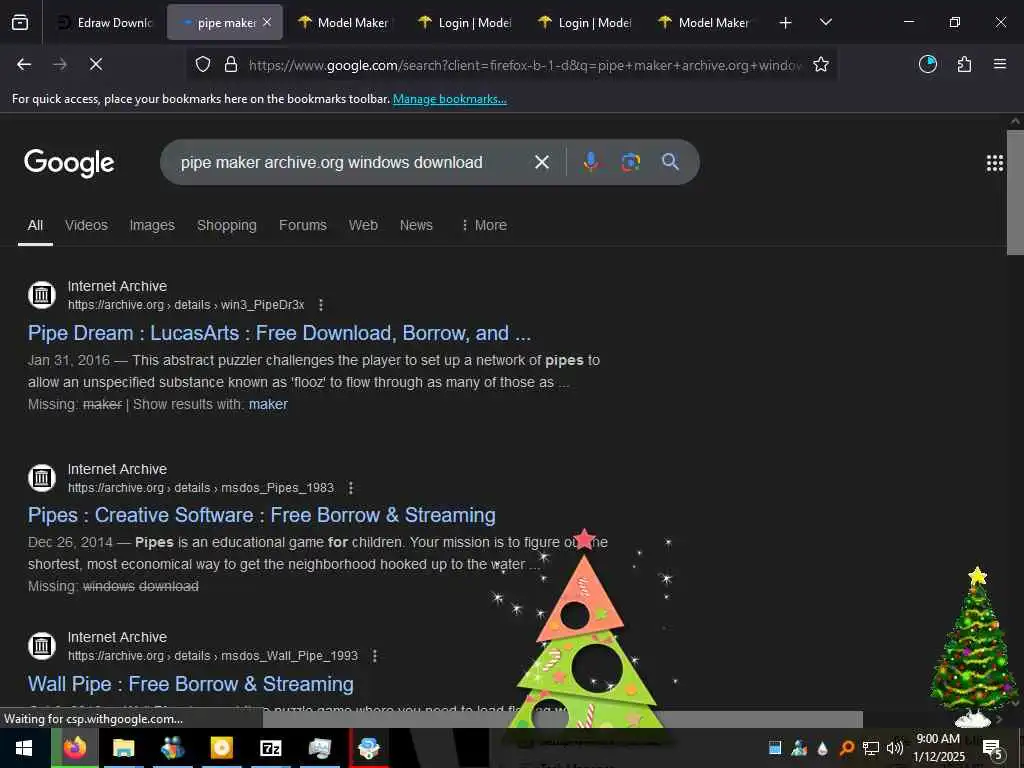1024x768 pixels.
Task: Open the Pipe Dream : LucasArts result
Action: (279, 333)
